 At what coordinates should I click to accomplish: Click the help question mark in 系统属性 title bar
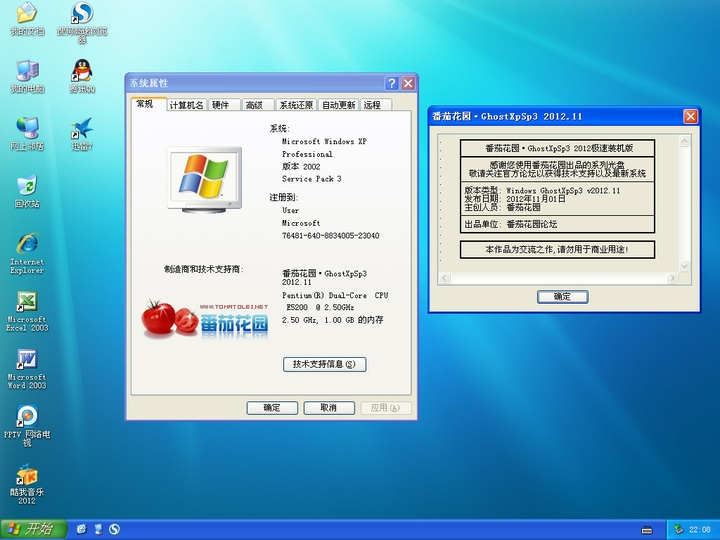(x=392, y=83)
